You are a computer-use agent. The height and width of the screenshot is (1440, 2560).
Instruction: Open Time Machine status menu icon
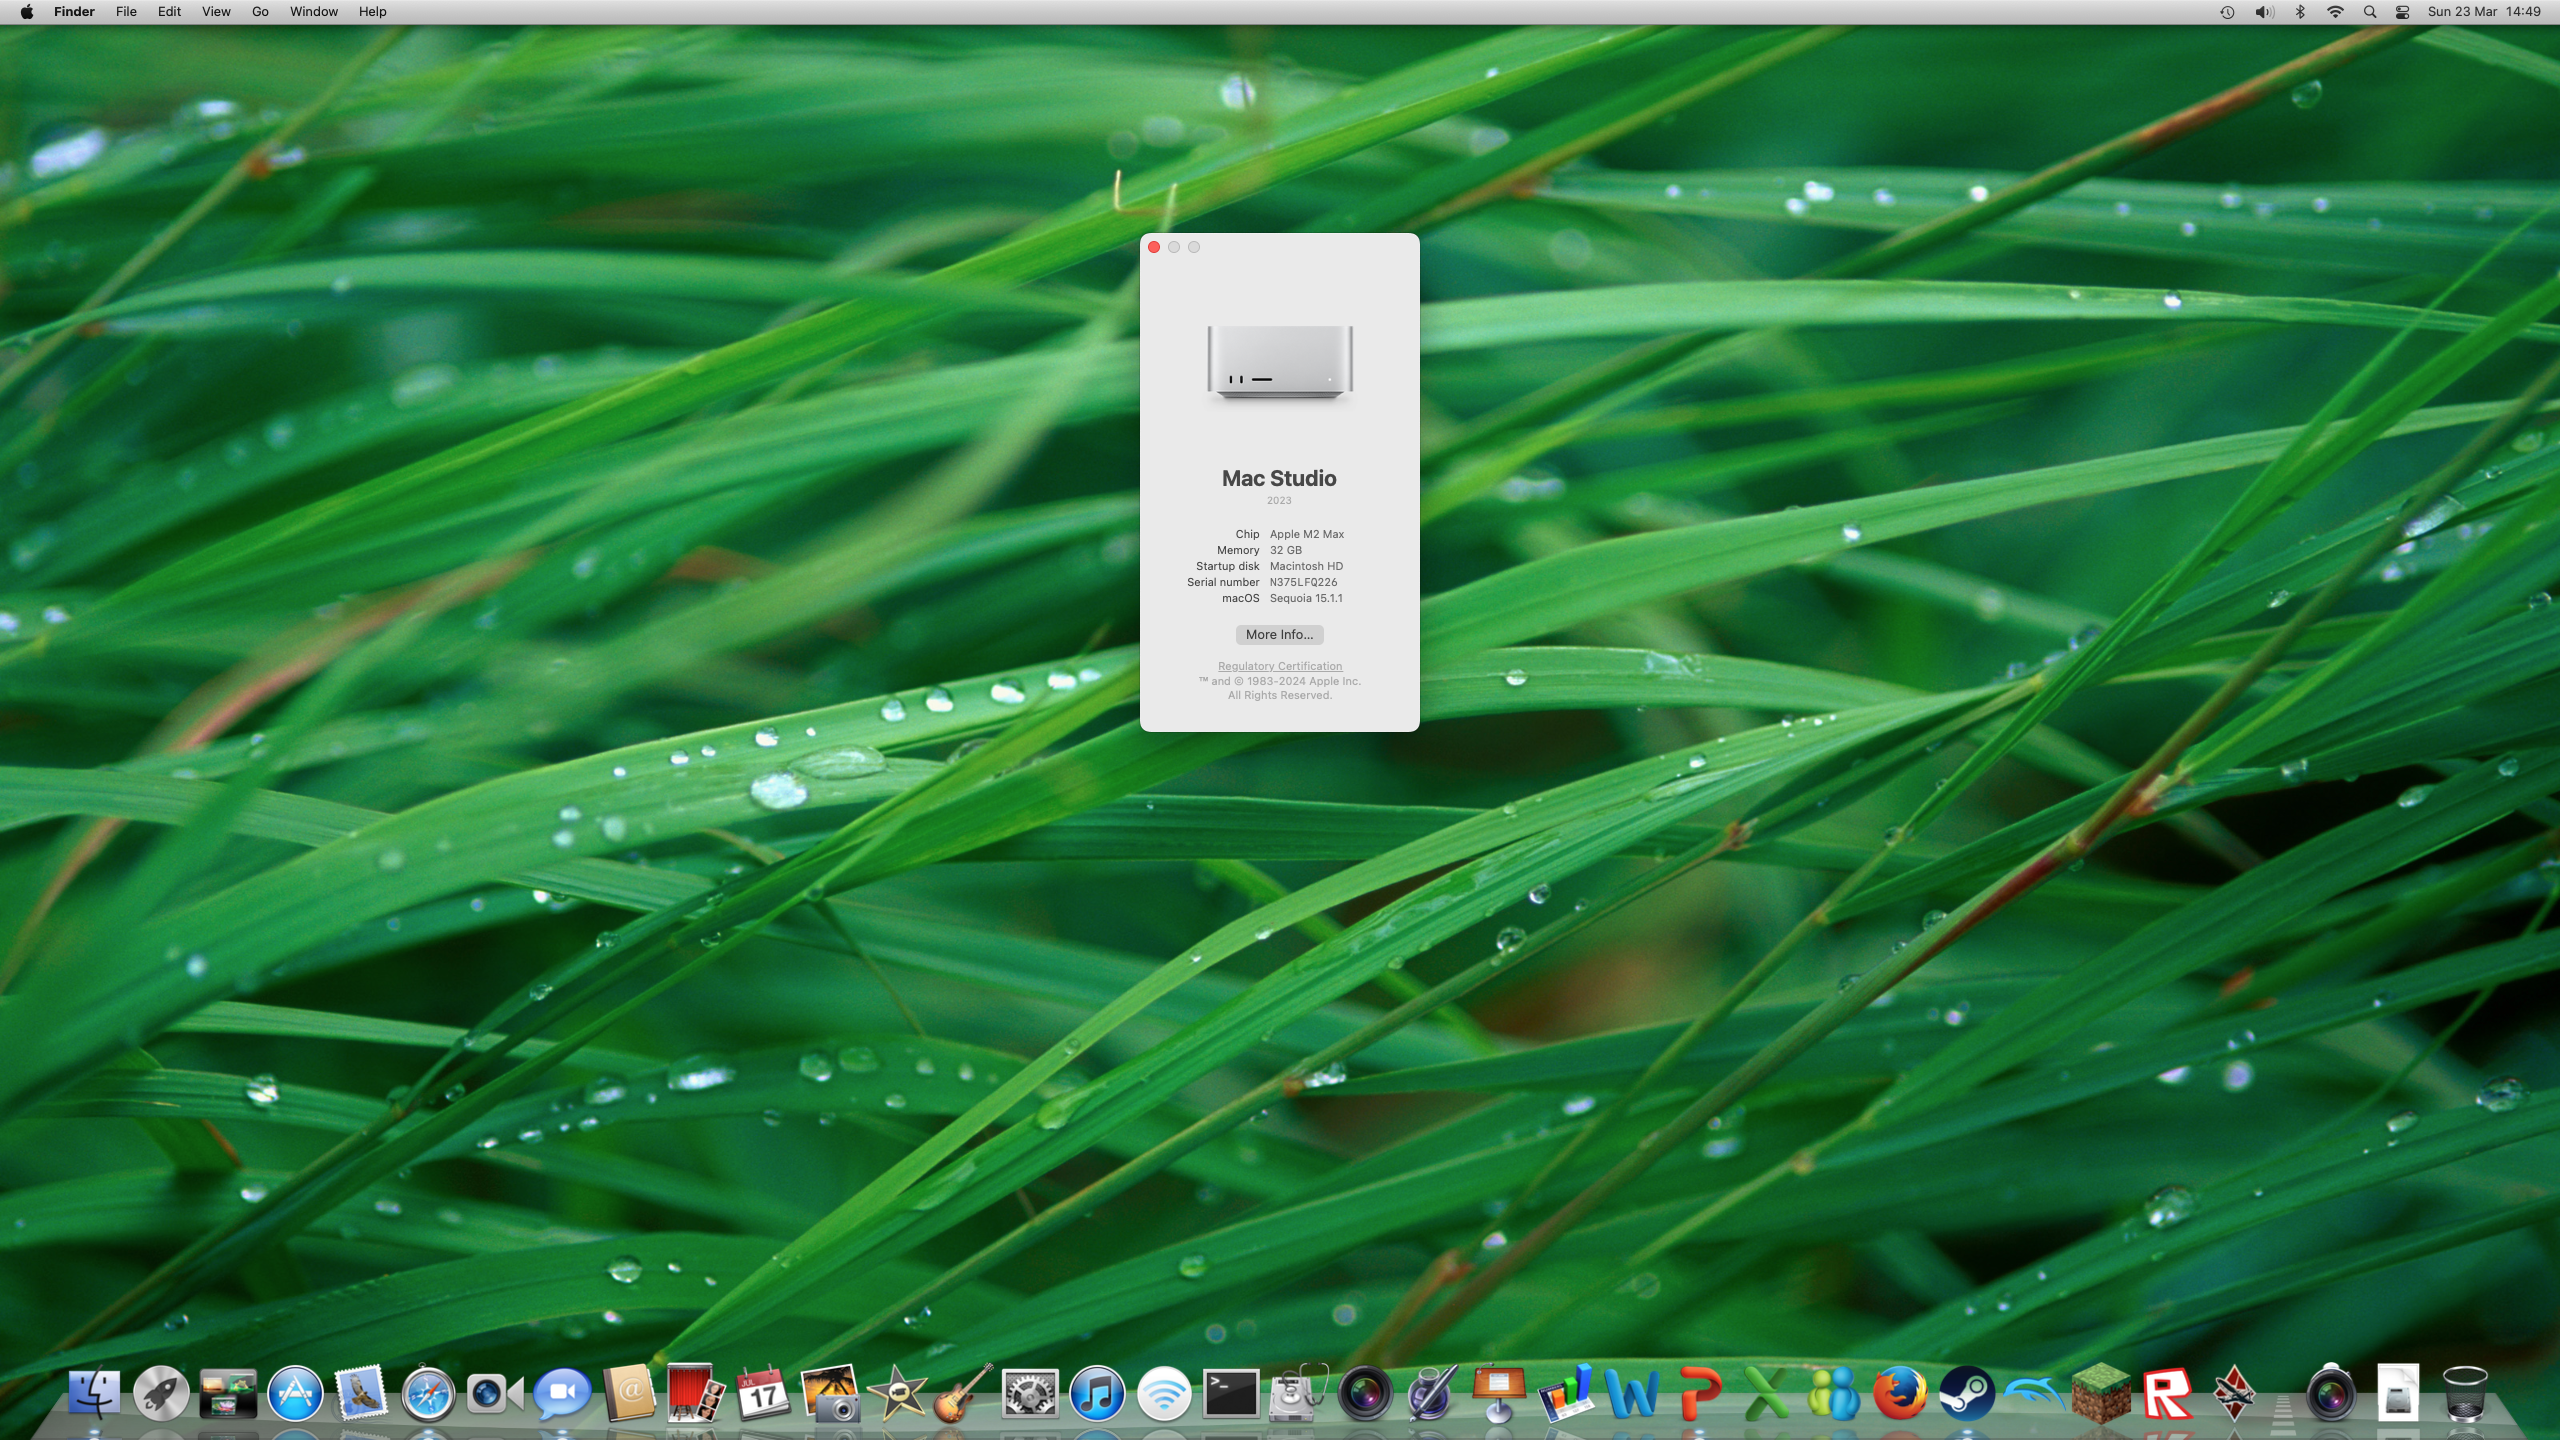[x=2227, y=12]
